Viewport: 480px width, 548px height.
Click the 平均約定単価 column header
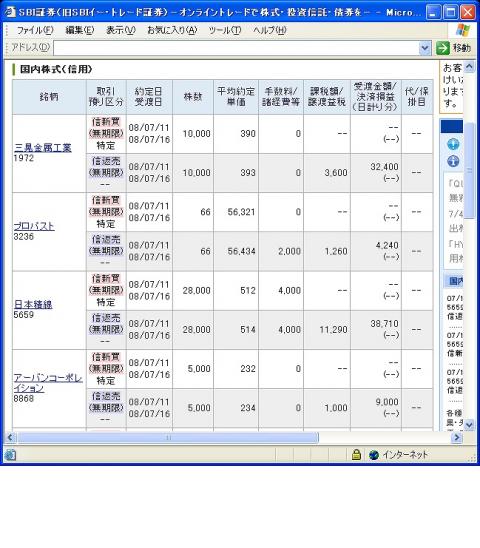(236, 97)
